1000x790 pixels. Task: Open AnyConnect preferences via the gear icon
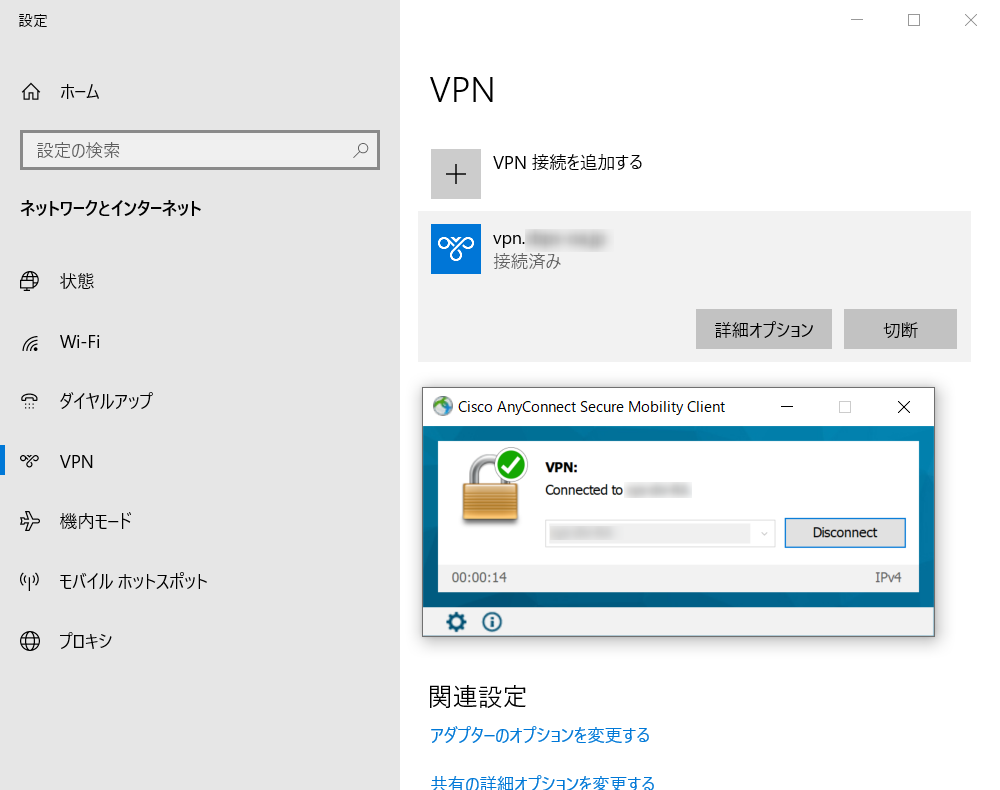click(x=456, y=622)
